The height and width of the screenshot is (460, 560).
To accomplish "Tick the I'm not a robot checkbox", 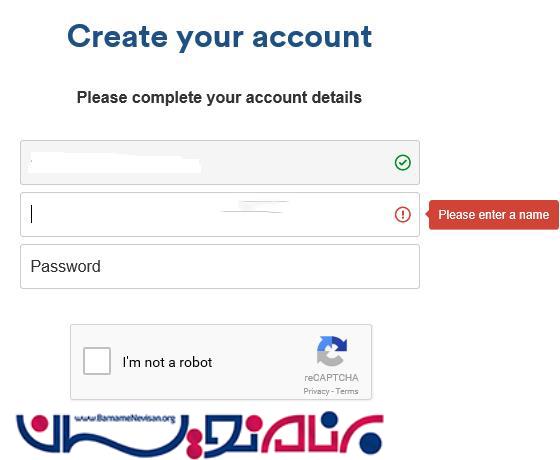I will tap(97, 361).
